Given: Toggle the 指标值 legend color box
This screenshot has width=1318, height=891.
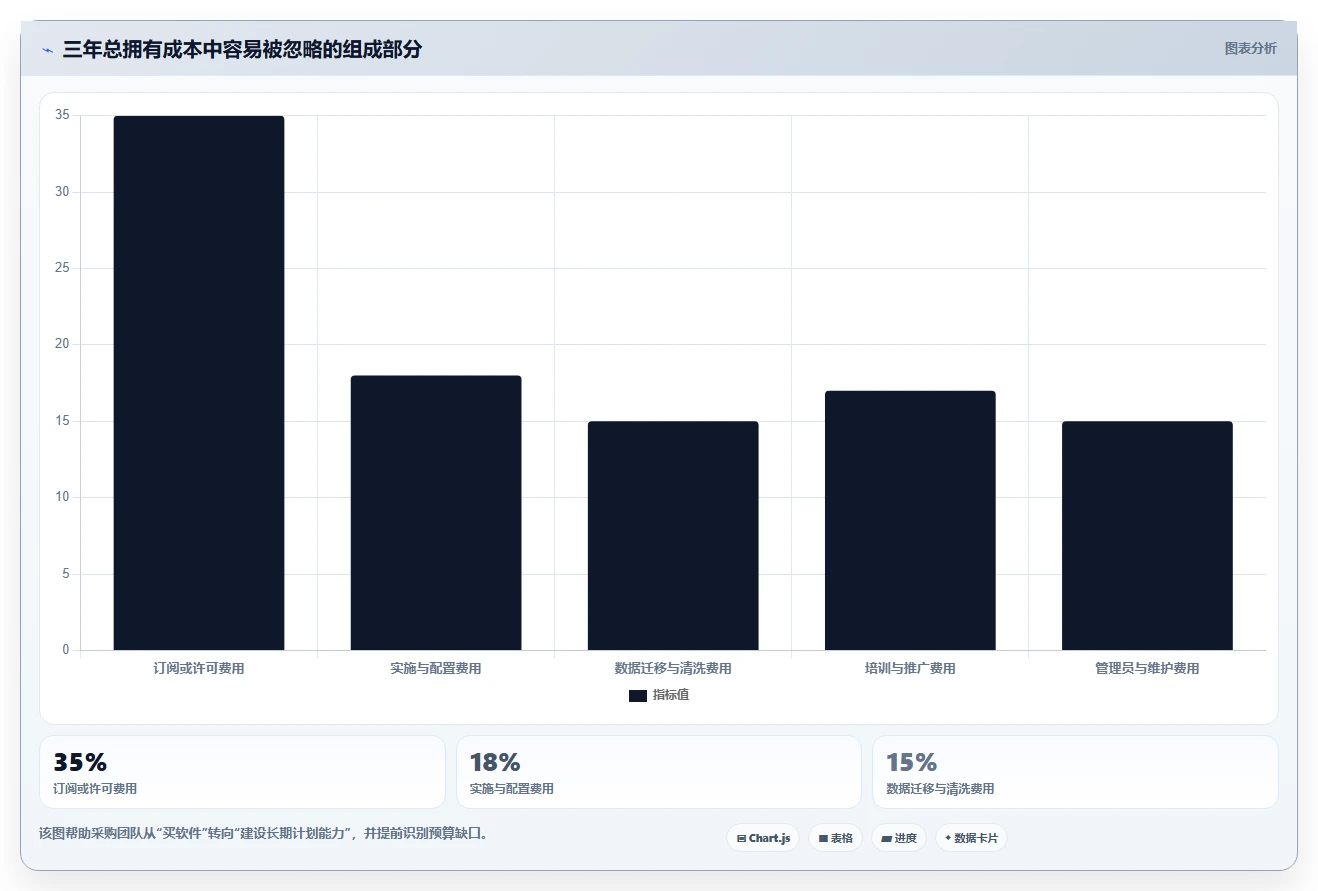Looking at the screenshot, I should click(x=638, y=696).
